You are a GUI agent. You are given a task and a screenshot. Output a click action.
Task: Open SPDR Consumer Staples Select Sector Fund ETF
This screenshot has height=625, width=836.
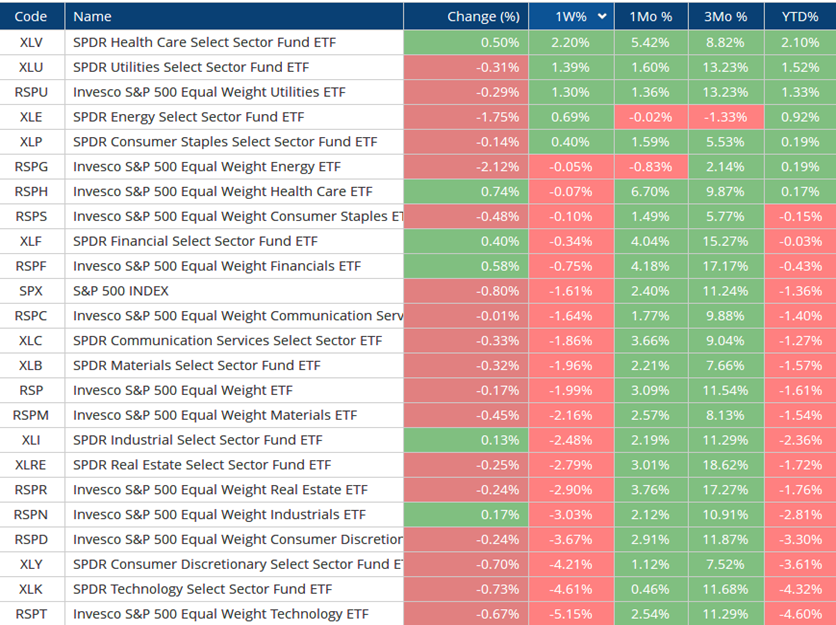225,142
